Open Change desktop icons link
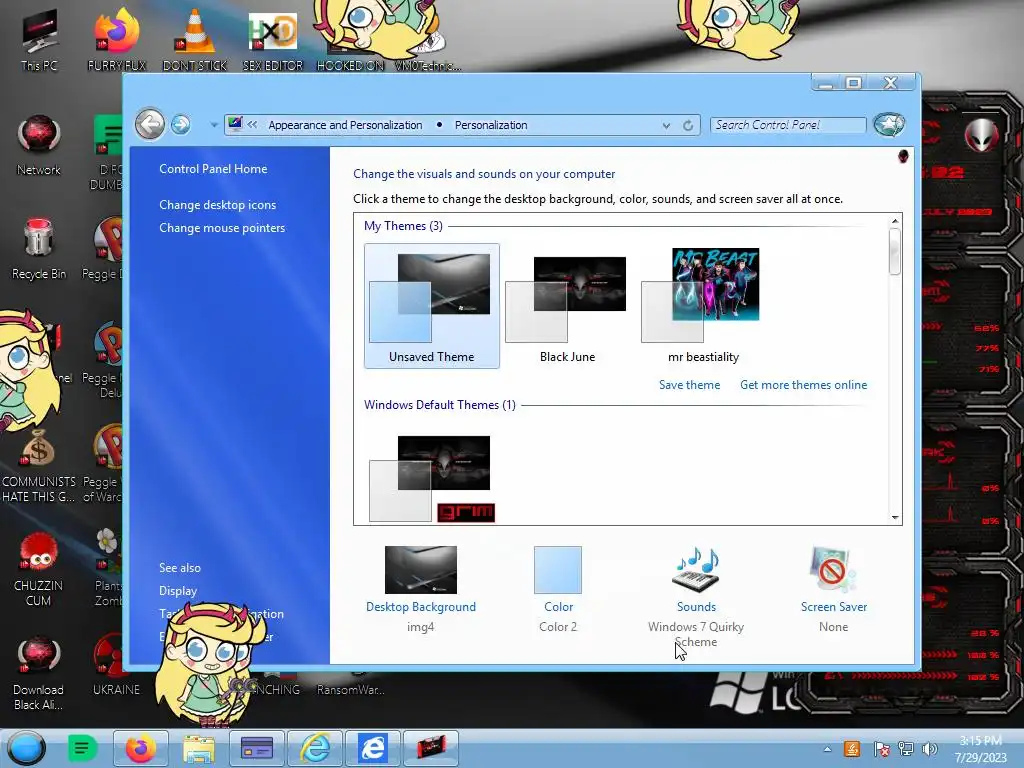Screen dimensions: 1024x768 pos(217,204)
